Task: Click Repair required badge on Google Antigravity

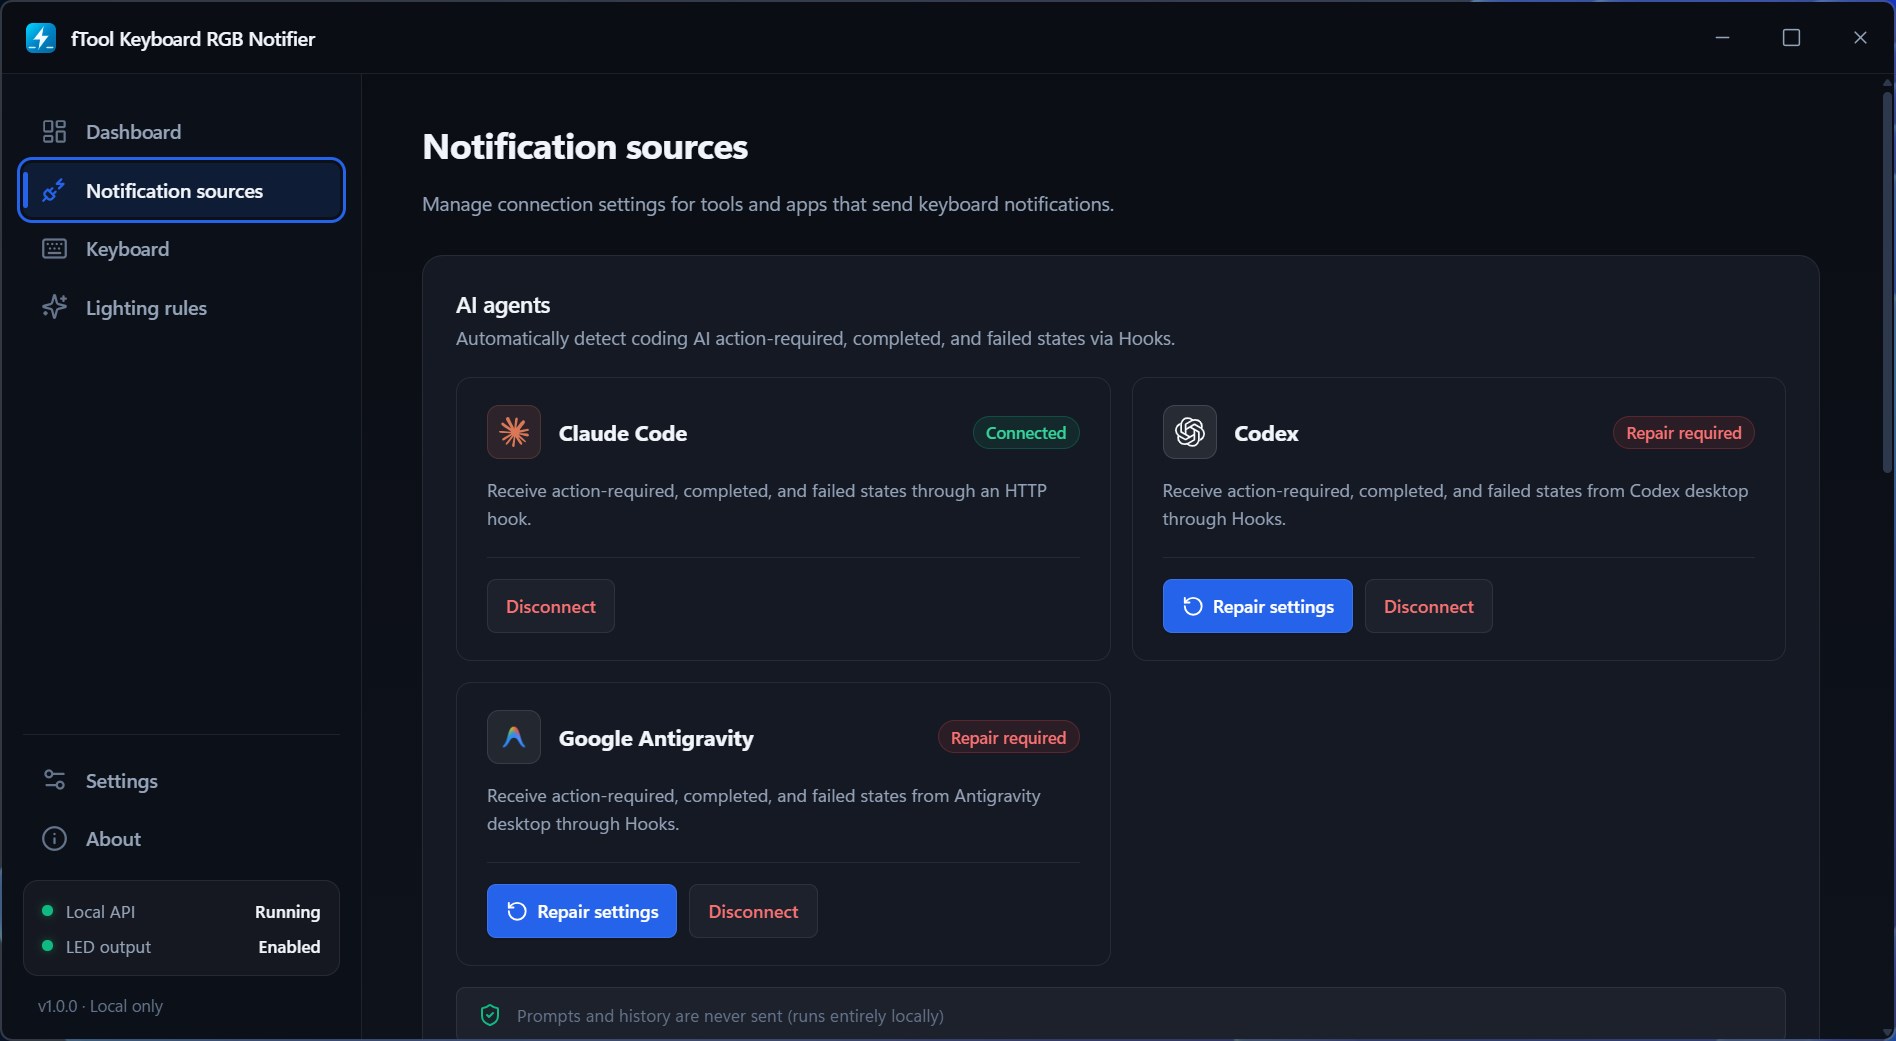Action: 1008,737
